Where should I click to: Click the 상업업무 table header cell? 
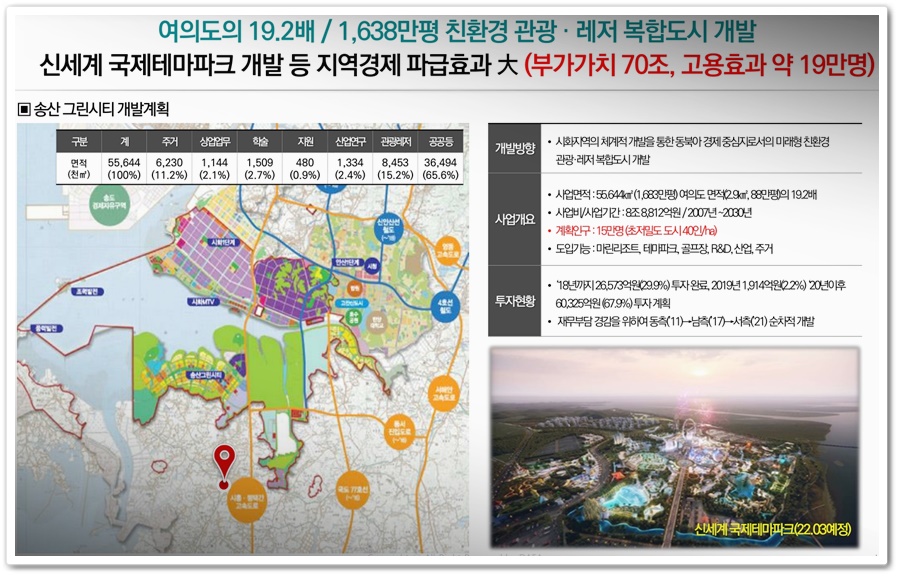tap(215, 141)
